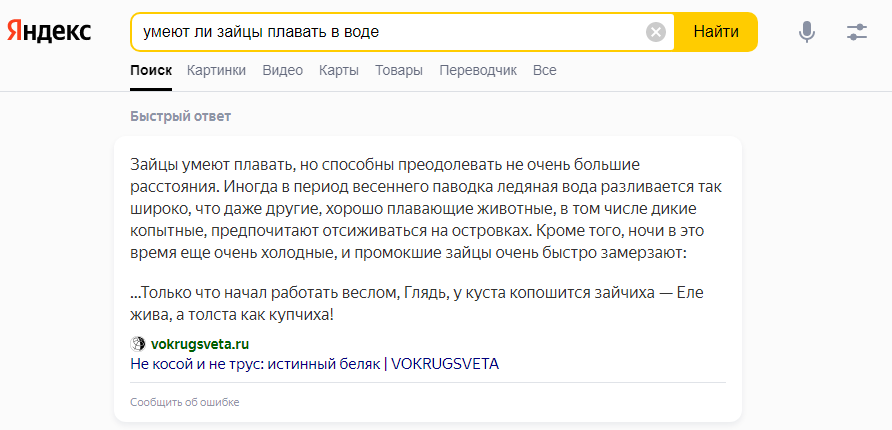This screenshot has width=892, height=430.
Task: Select the Поиск tab
Action: tap(151, 71)
